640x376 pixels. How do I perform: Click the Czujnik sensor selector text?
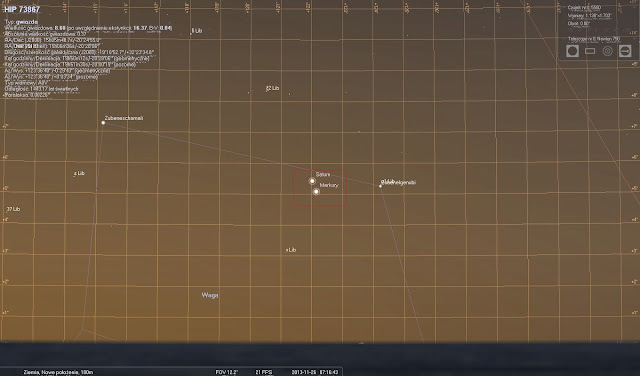(x=584, y=7)
